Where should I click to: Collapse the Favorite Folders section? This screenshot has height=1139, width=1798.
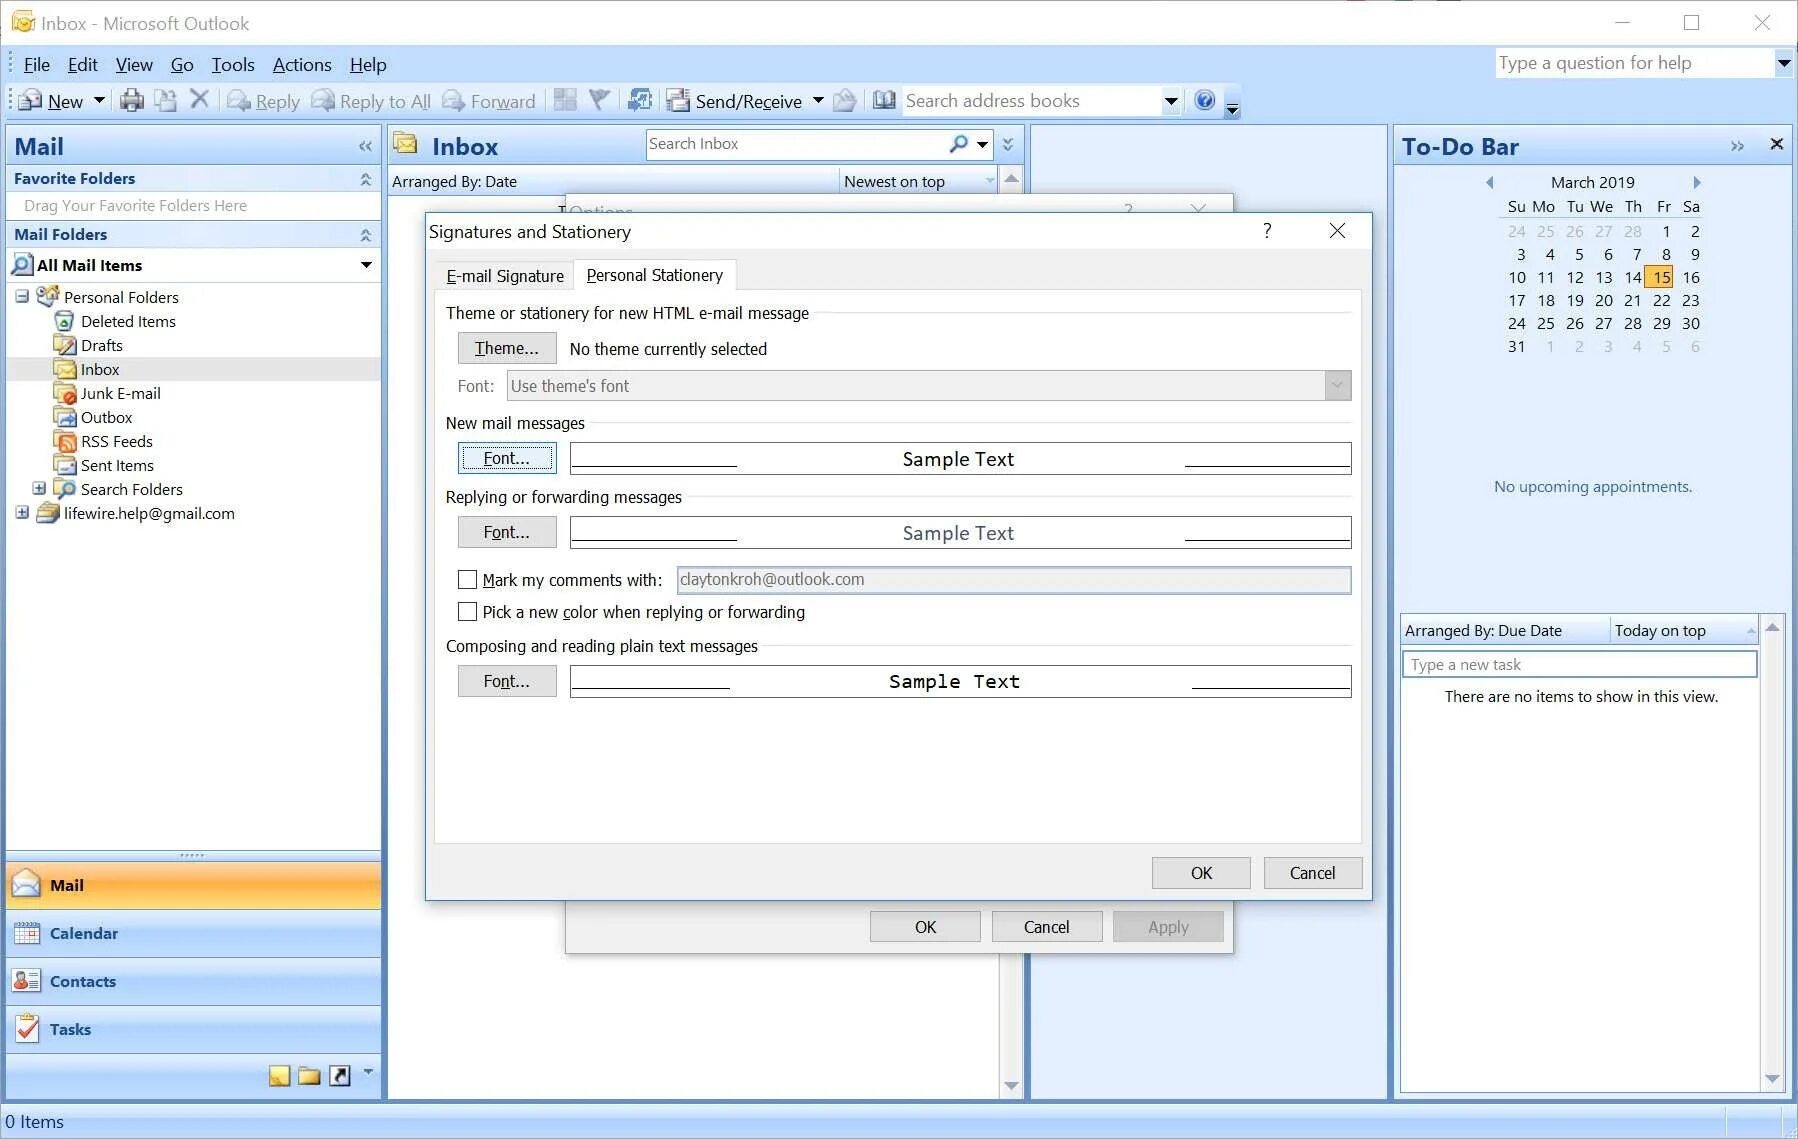(x=365, y=179)
